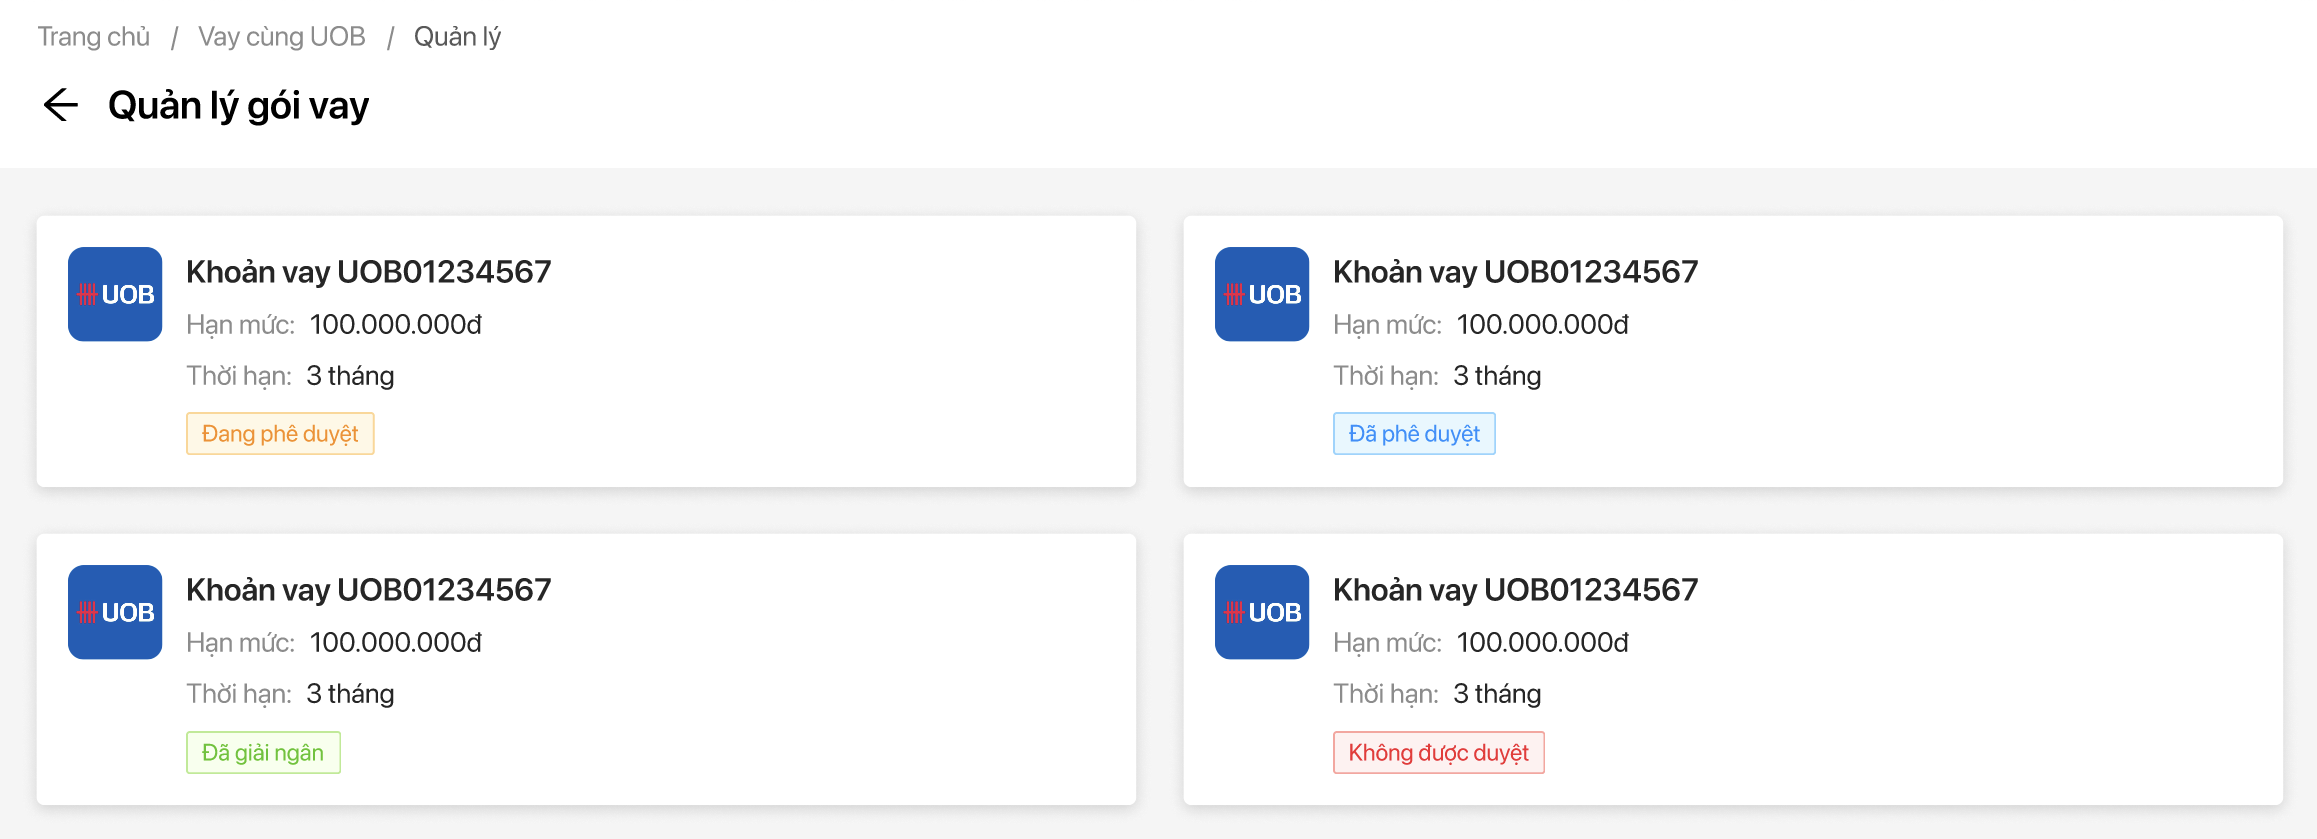Screen dimensions: 2317x839
Task: Click the UOB logo on the Đã giải ngân loan card
Action: click(x=115, y=612)
